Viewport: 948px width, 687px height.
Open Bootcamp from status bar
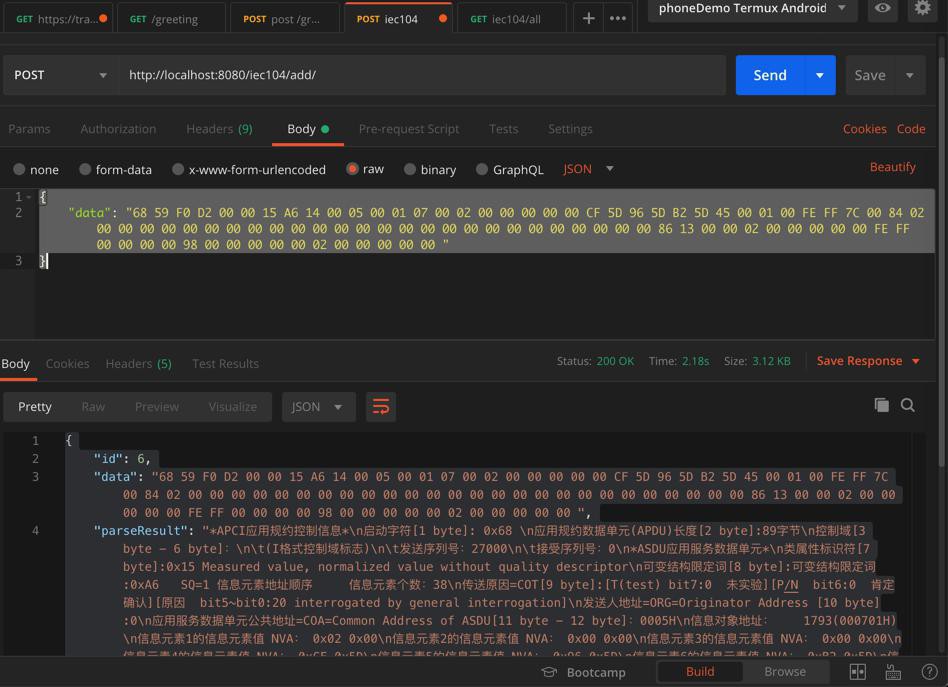[583, 672]
